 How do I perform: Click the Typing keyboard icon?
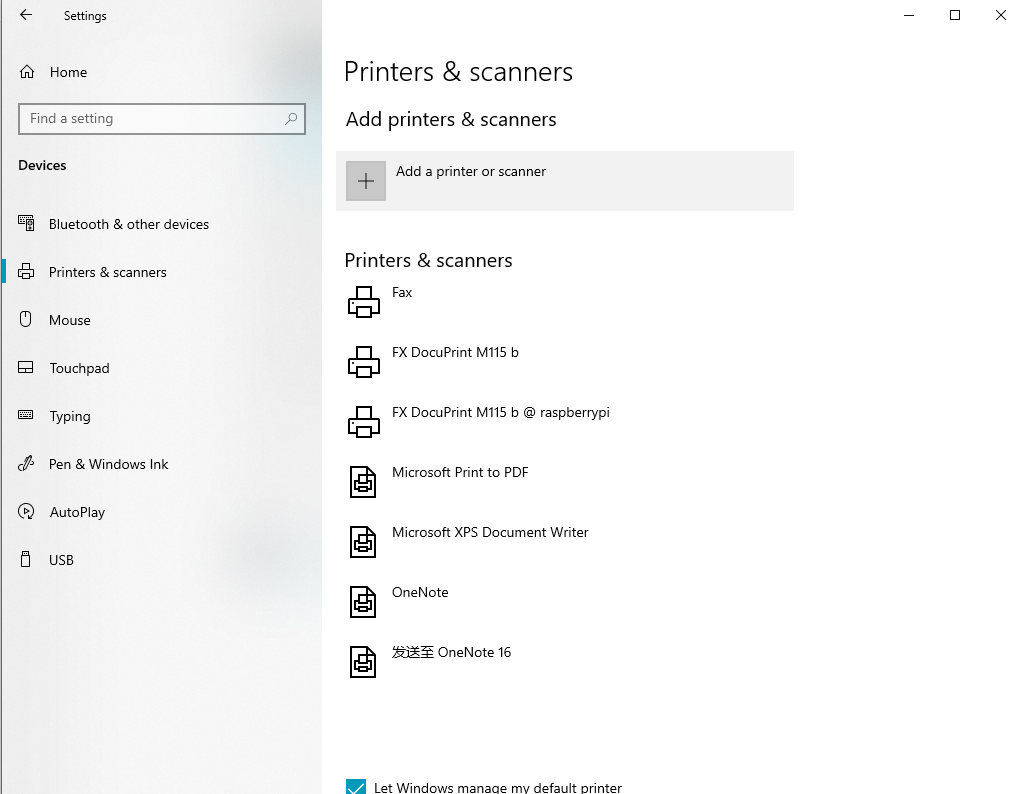point(25,415)
